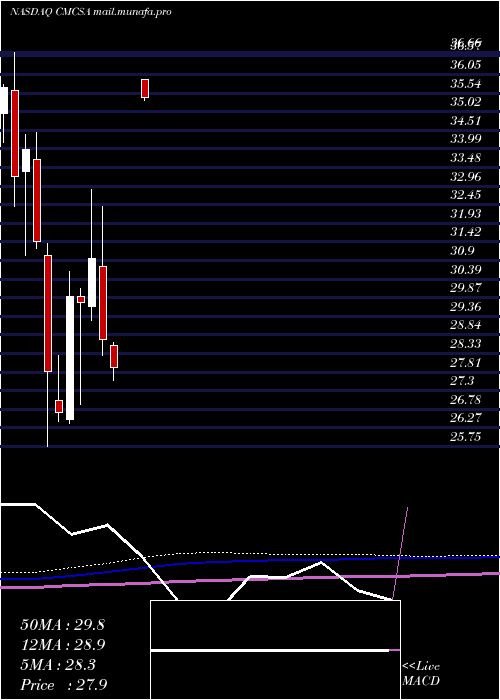Click the 29.87 price axis label
This screenshot has width=500, height=700.
(465, 288)
